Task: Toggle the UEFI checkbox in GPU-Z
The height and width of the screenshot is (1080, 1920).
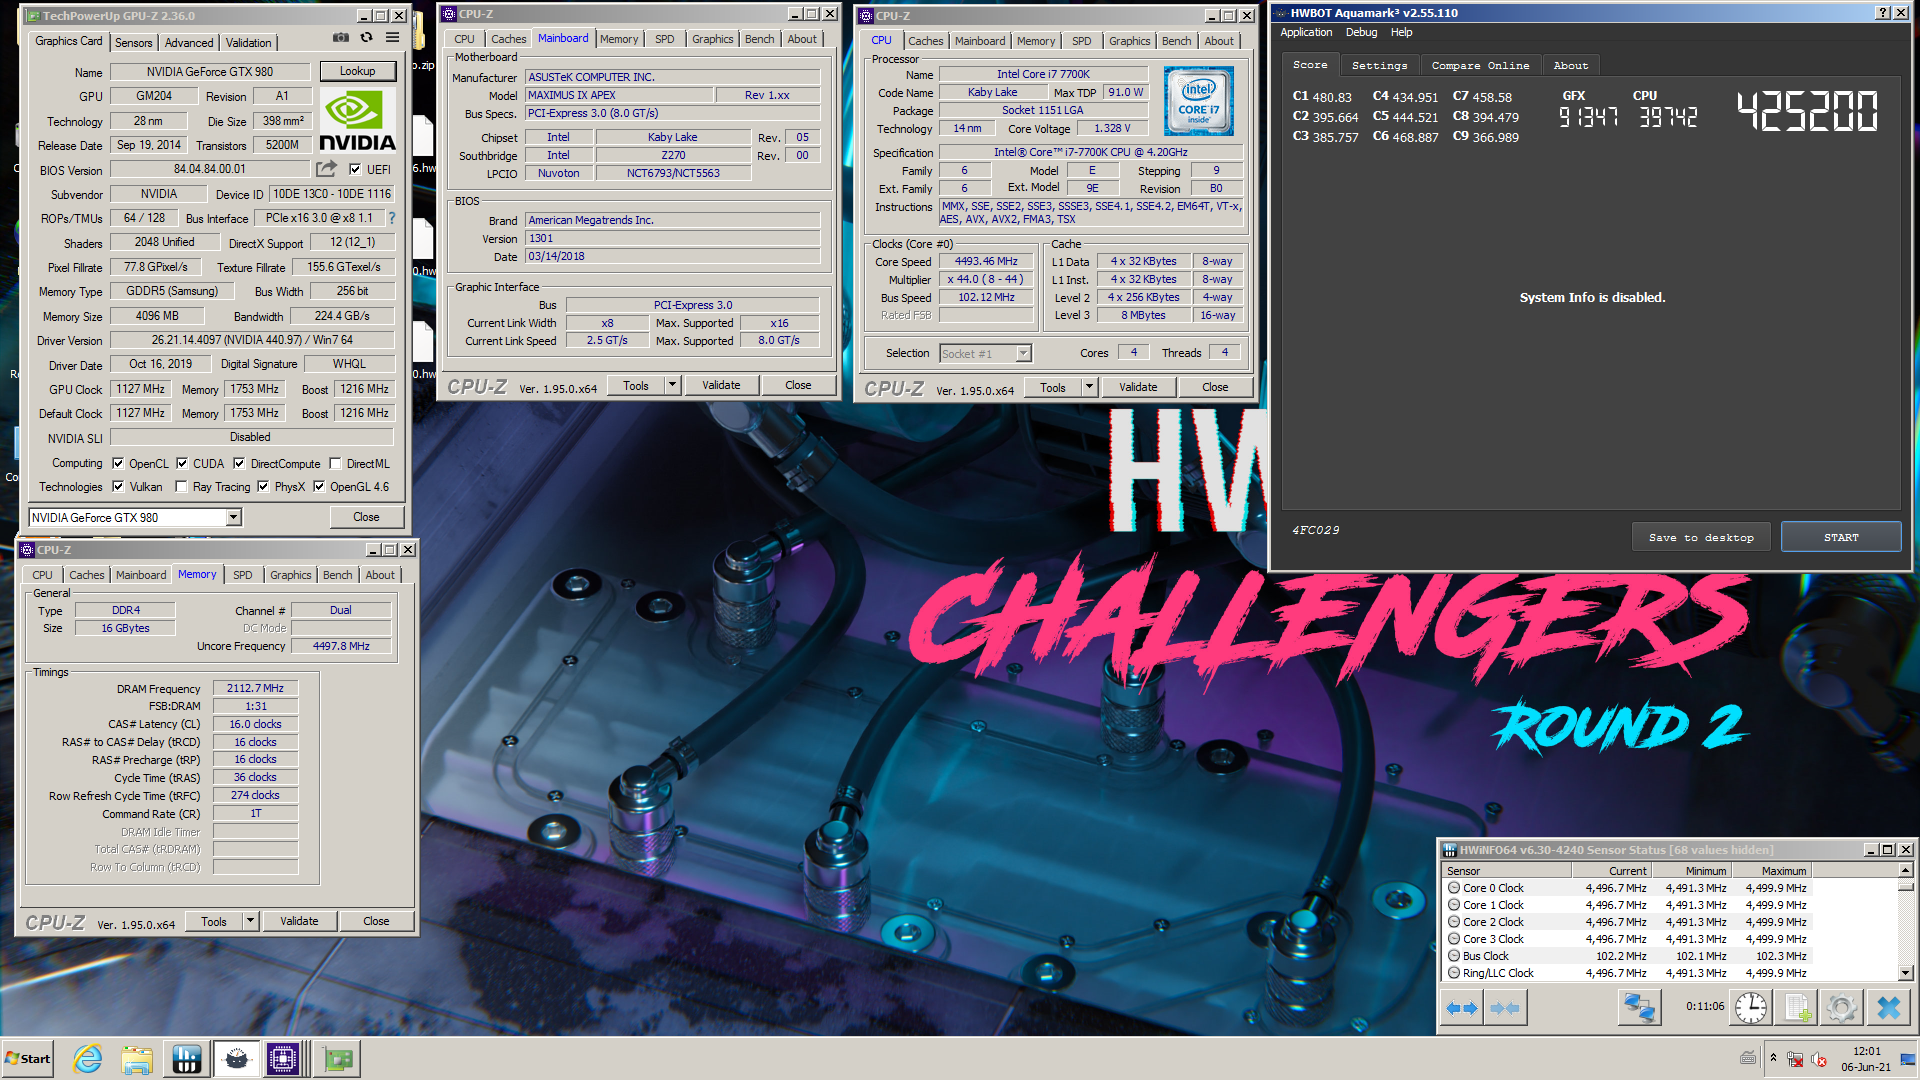Action: (354, 169)
